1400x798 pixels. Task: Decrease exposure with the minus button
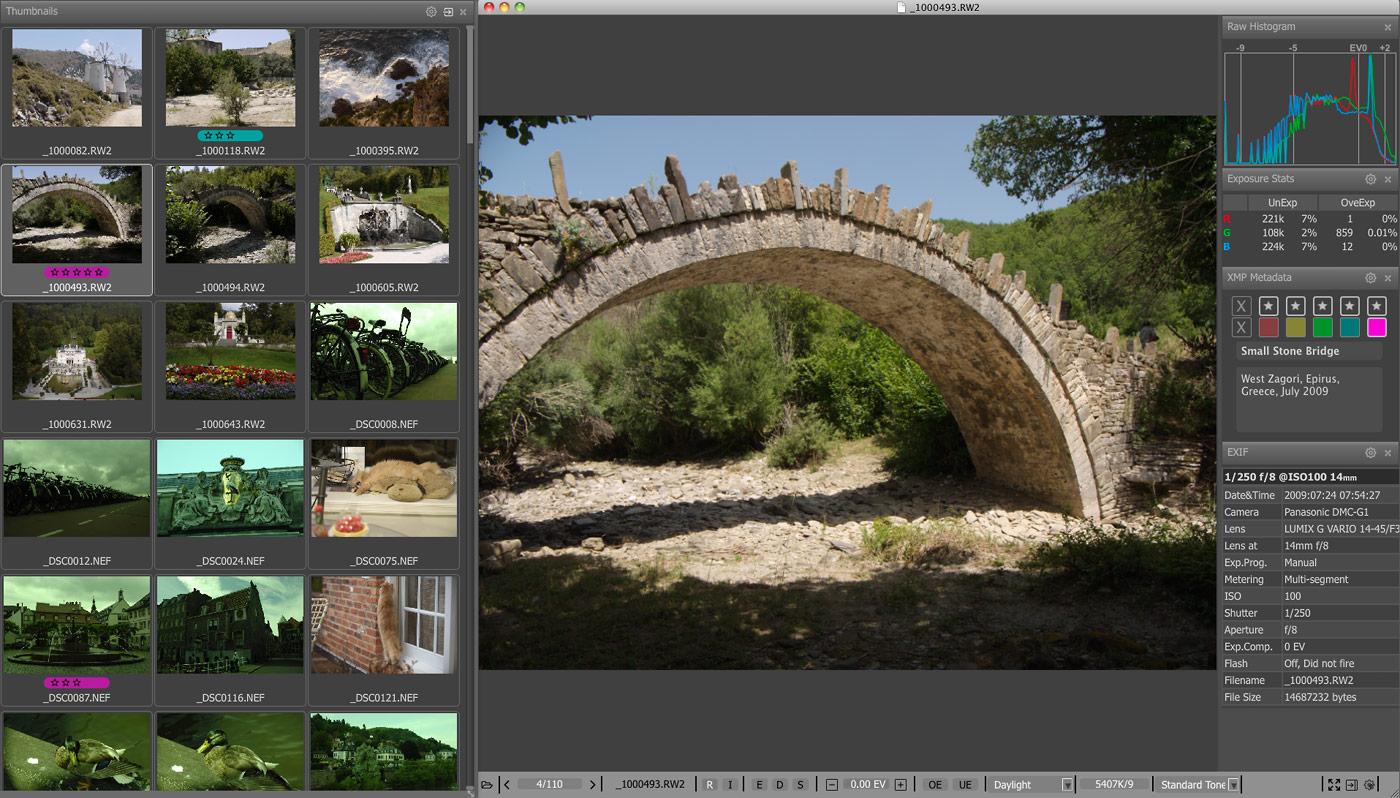tap(831, 785)
